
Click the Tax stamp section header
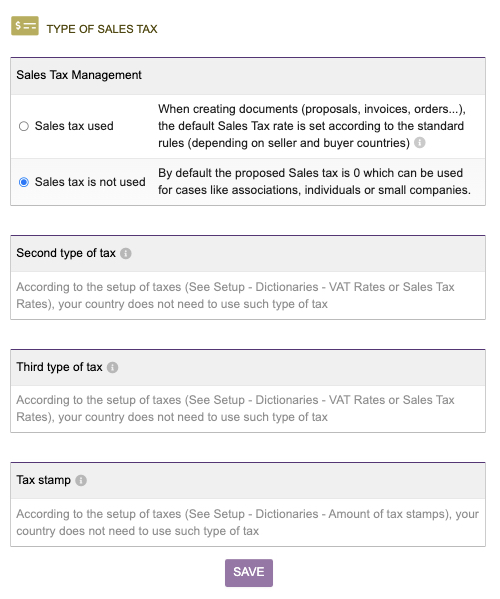[248, 480]
